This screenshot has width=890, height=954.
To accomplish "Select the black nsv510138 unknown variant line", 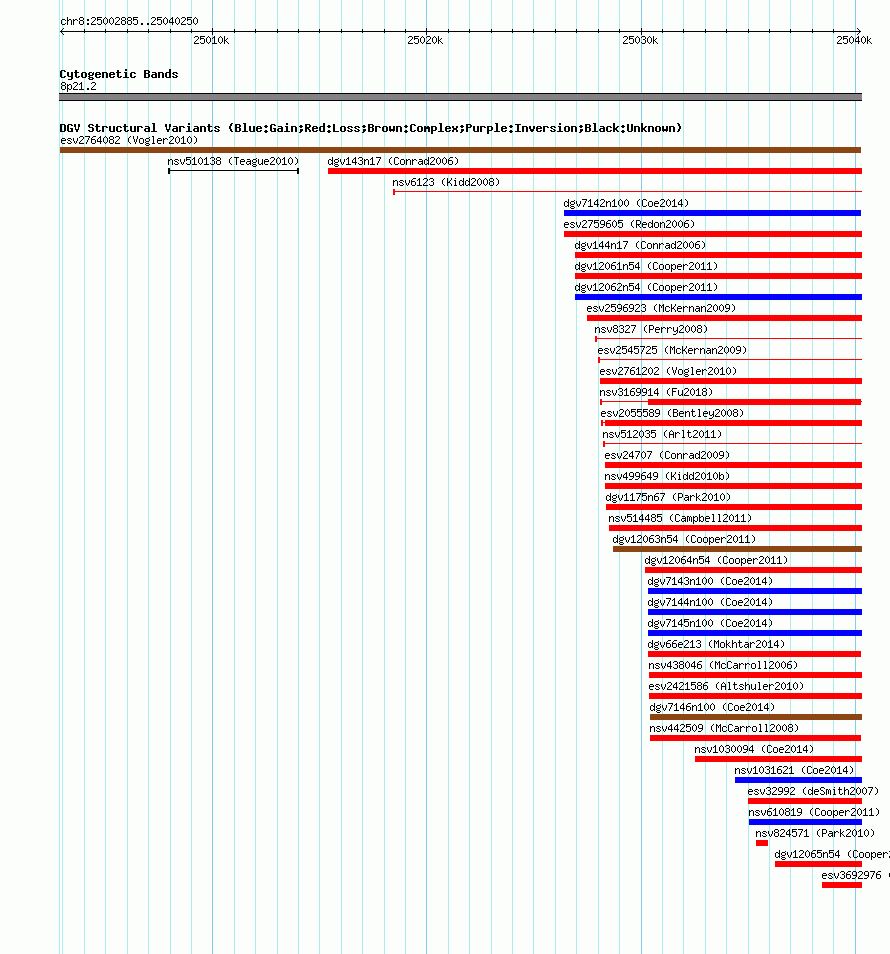I will click(234, 171).
